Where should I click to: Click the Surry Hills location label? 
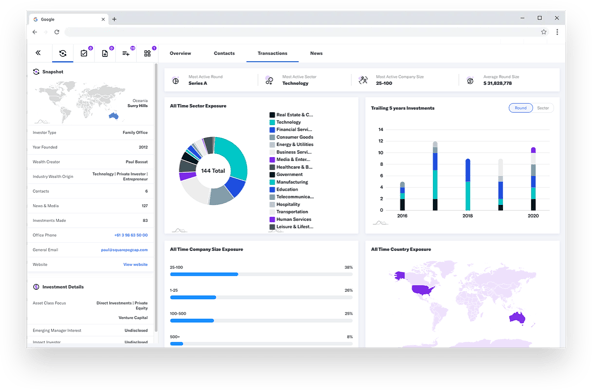[138, 106]
